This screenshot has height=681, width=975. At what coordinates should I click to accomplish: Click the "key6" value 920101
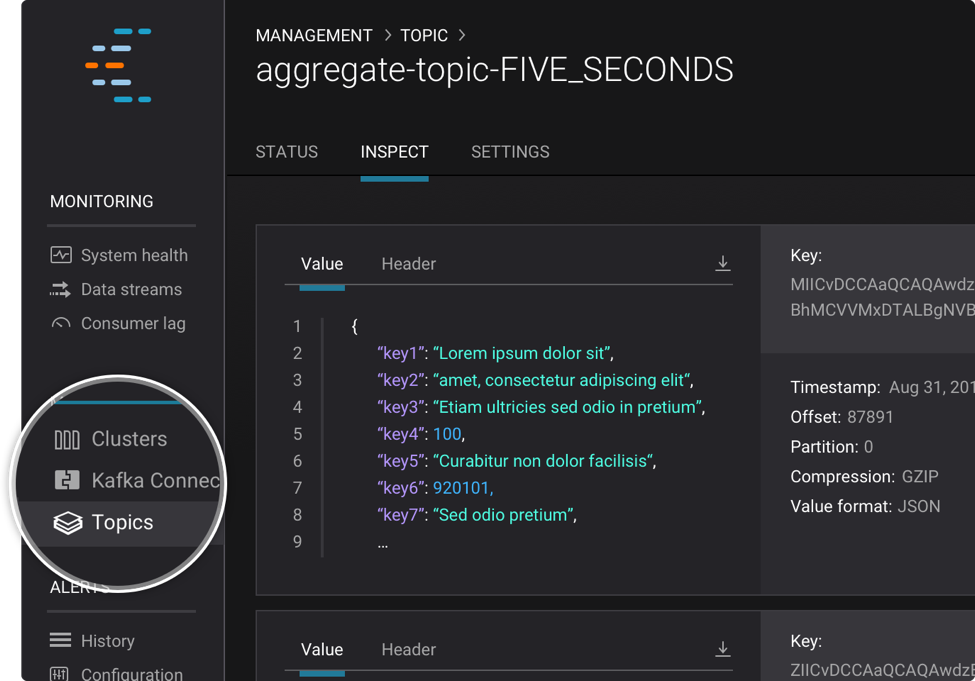461,488
